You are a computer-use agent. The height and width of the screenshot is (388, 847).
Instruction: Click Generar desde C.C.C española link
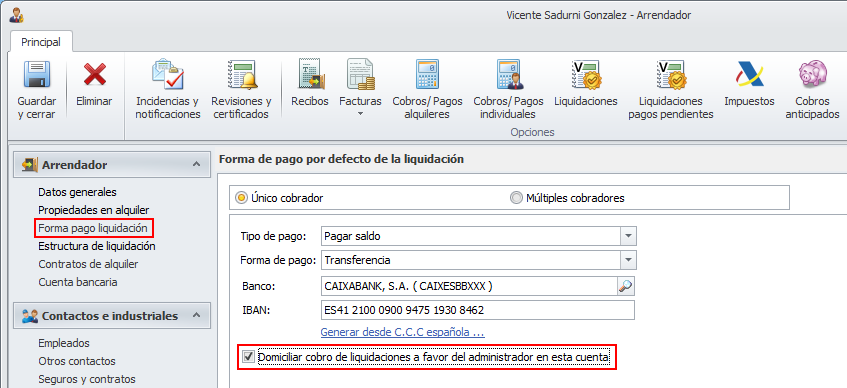tap(402, 332)
